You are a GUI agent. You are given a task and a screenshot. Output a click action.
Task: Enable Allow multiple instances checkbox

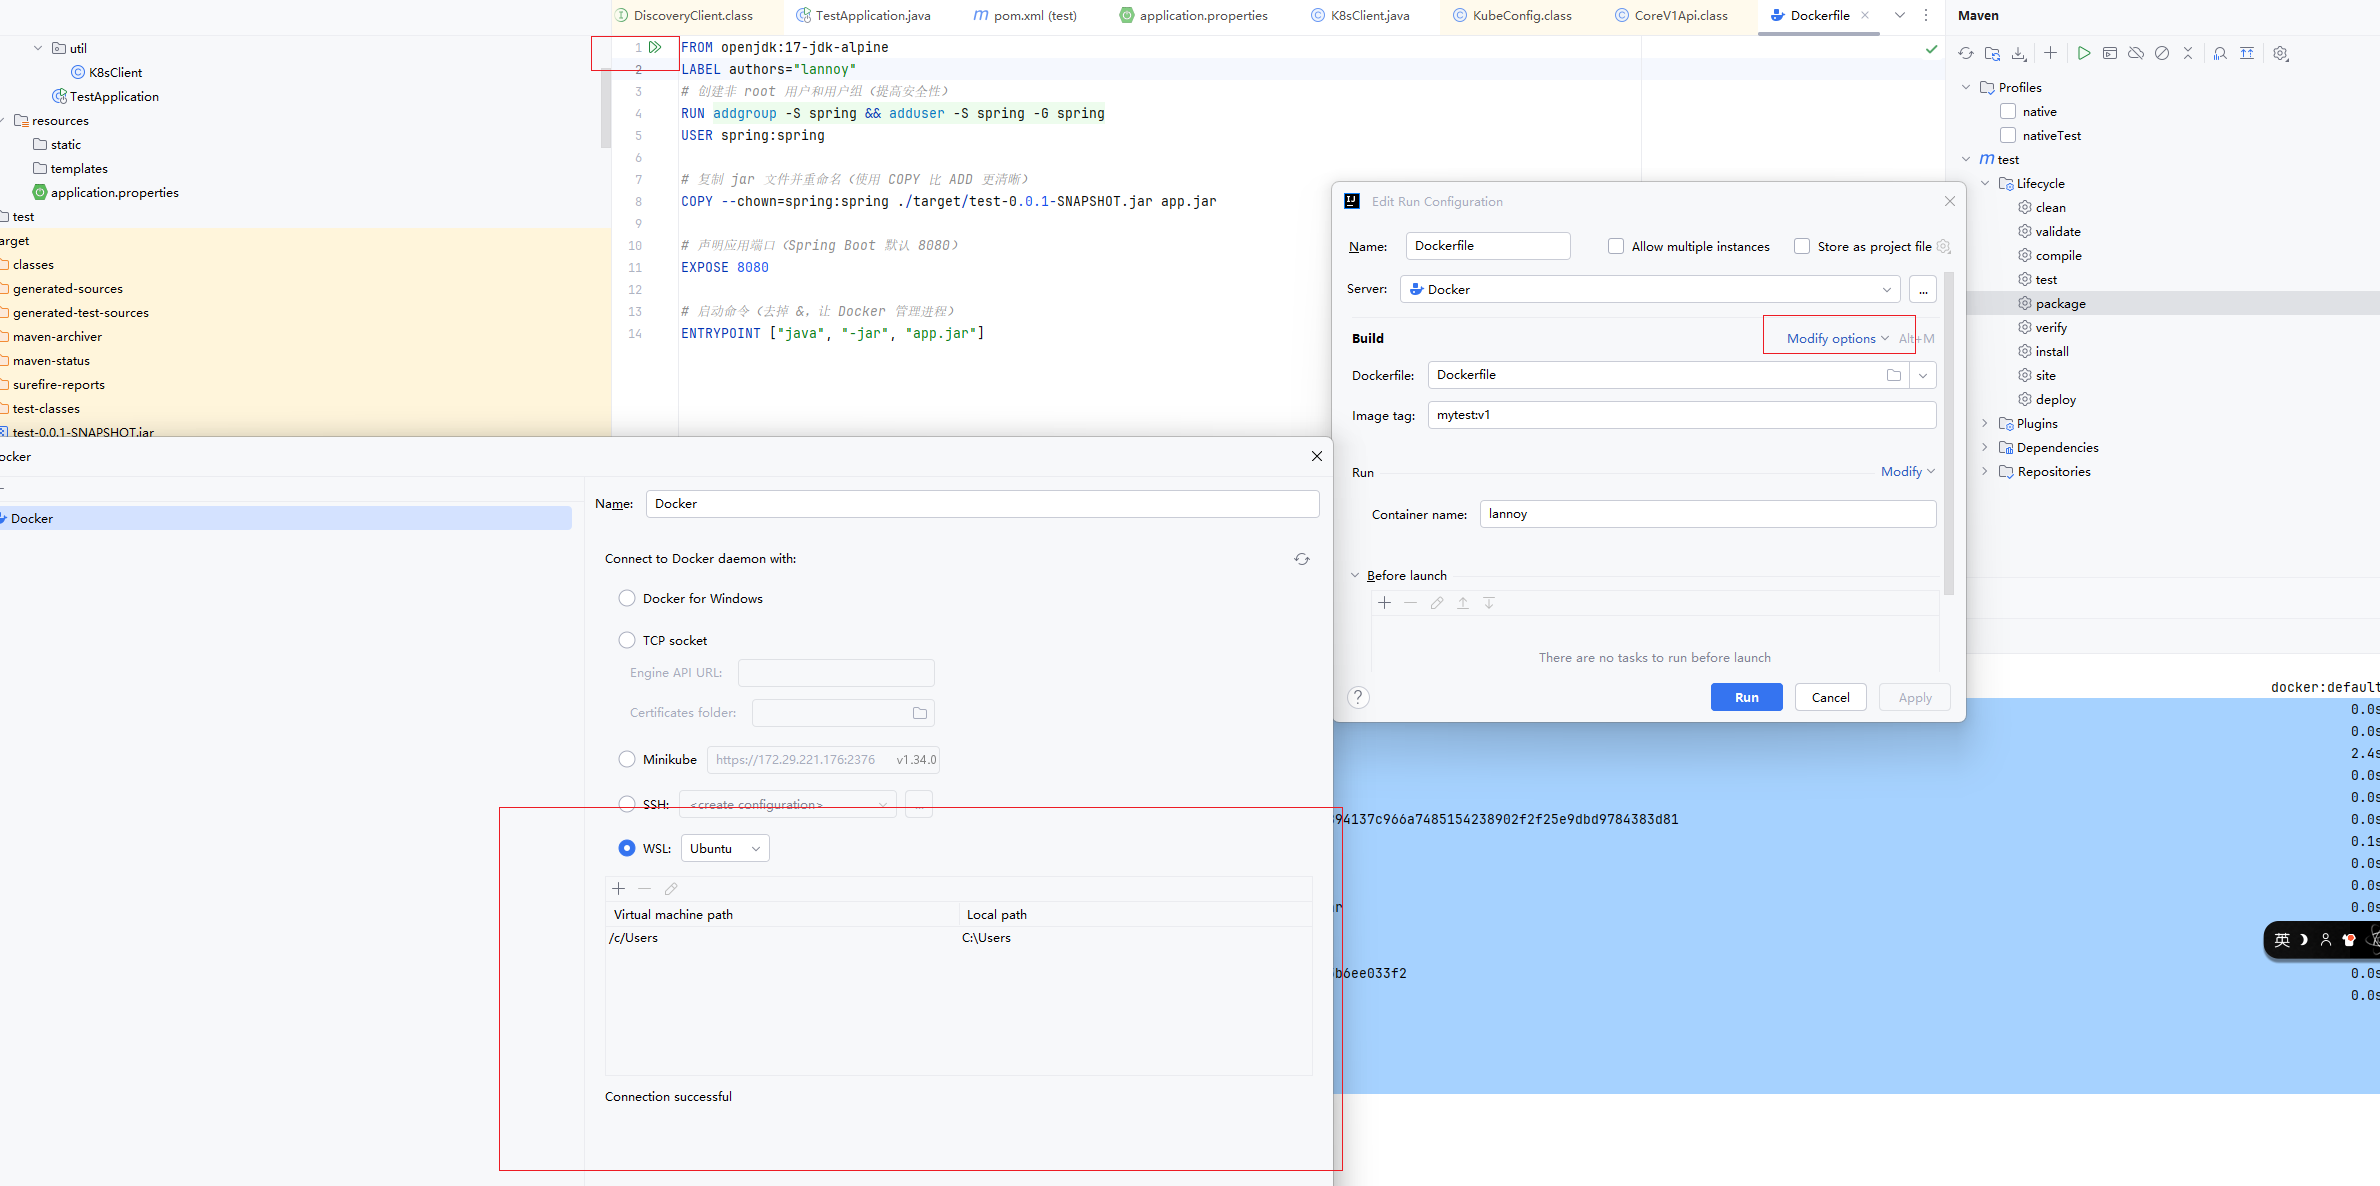1616,246
